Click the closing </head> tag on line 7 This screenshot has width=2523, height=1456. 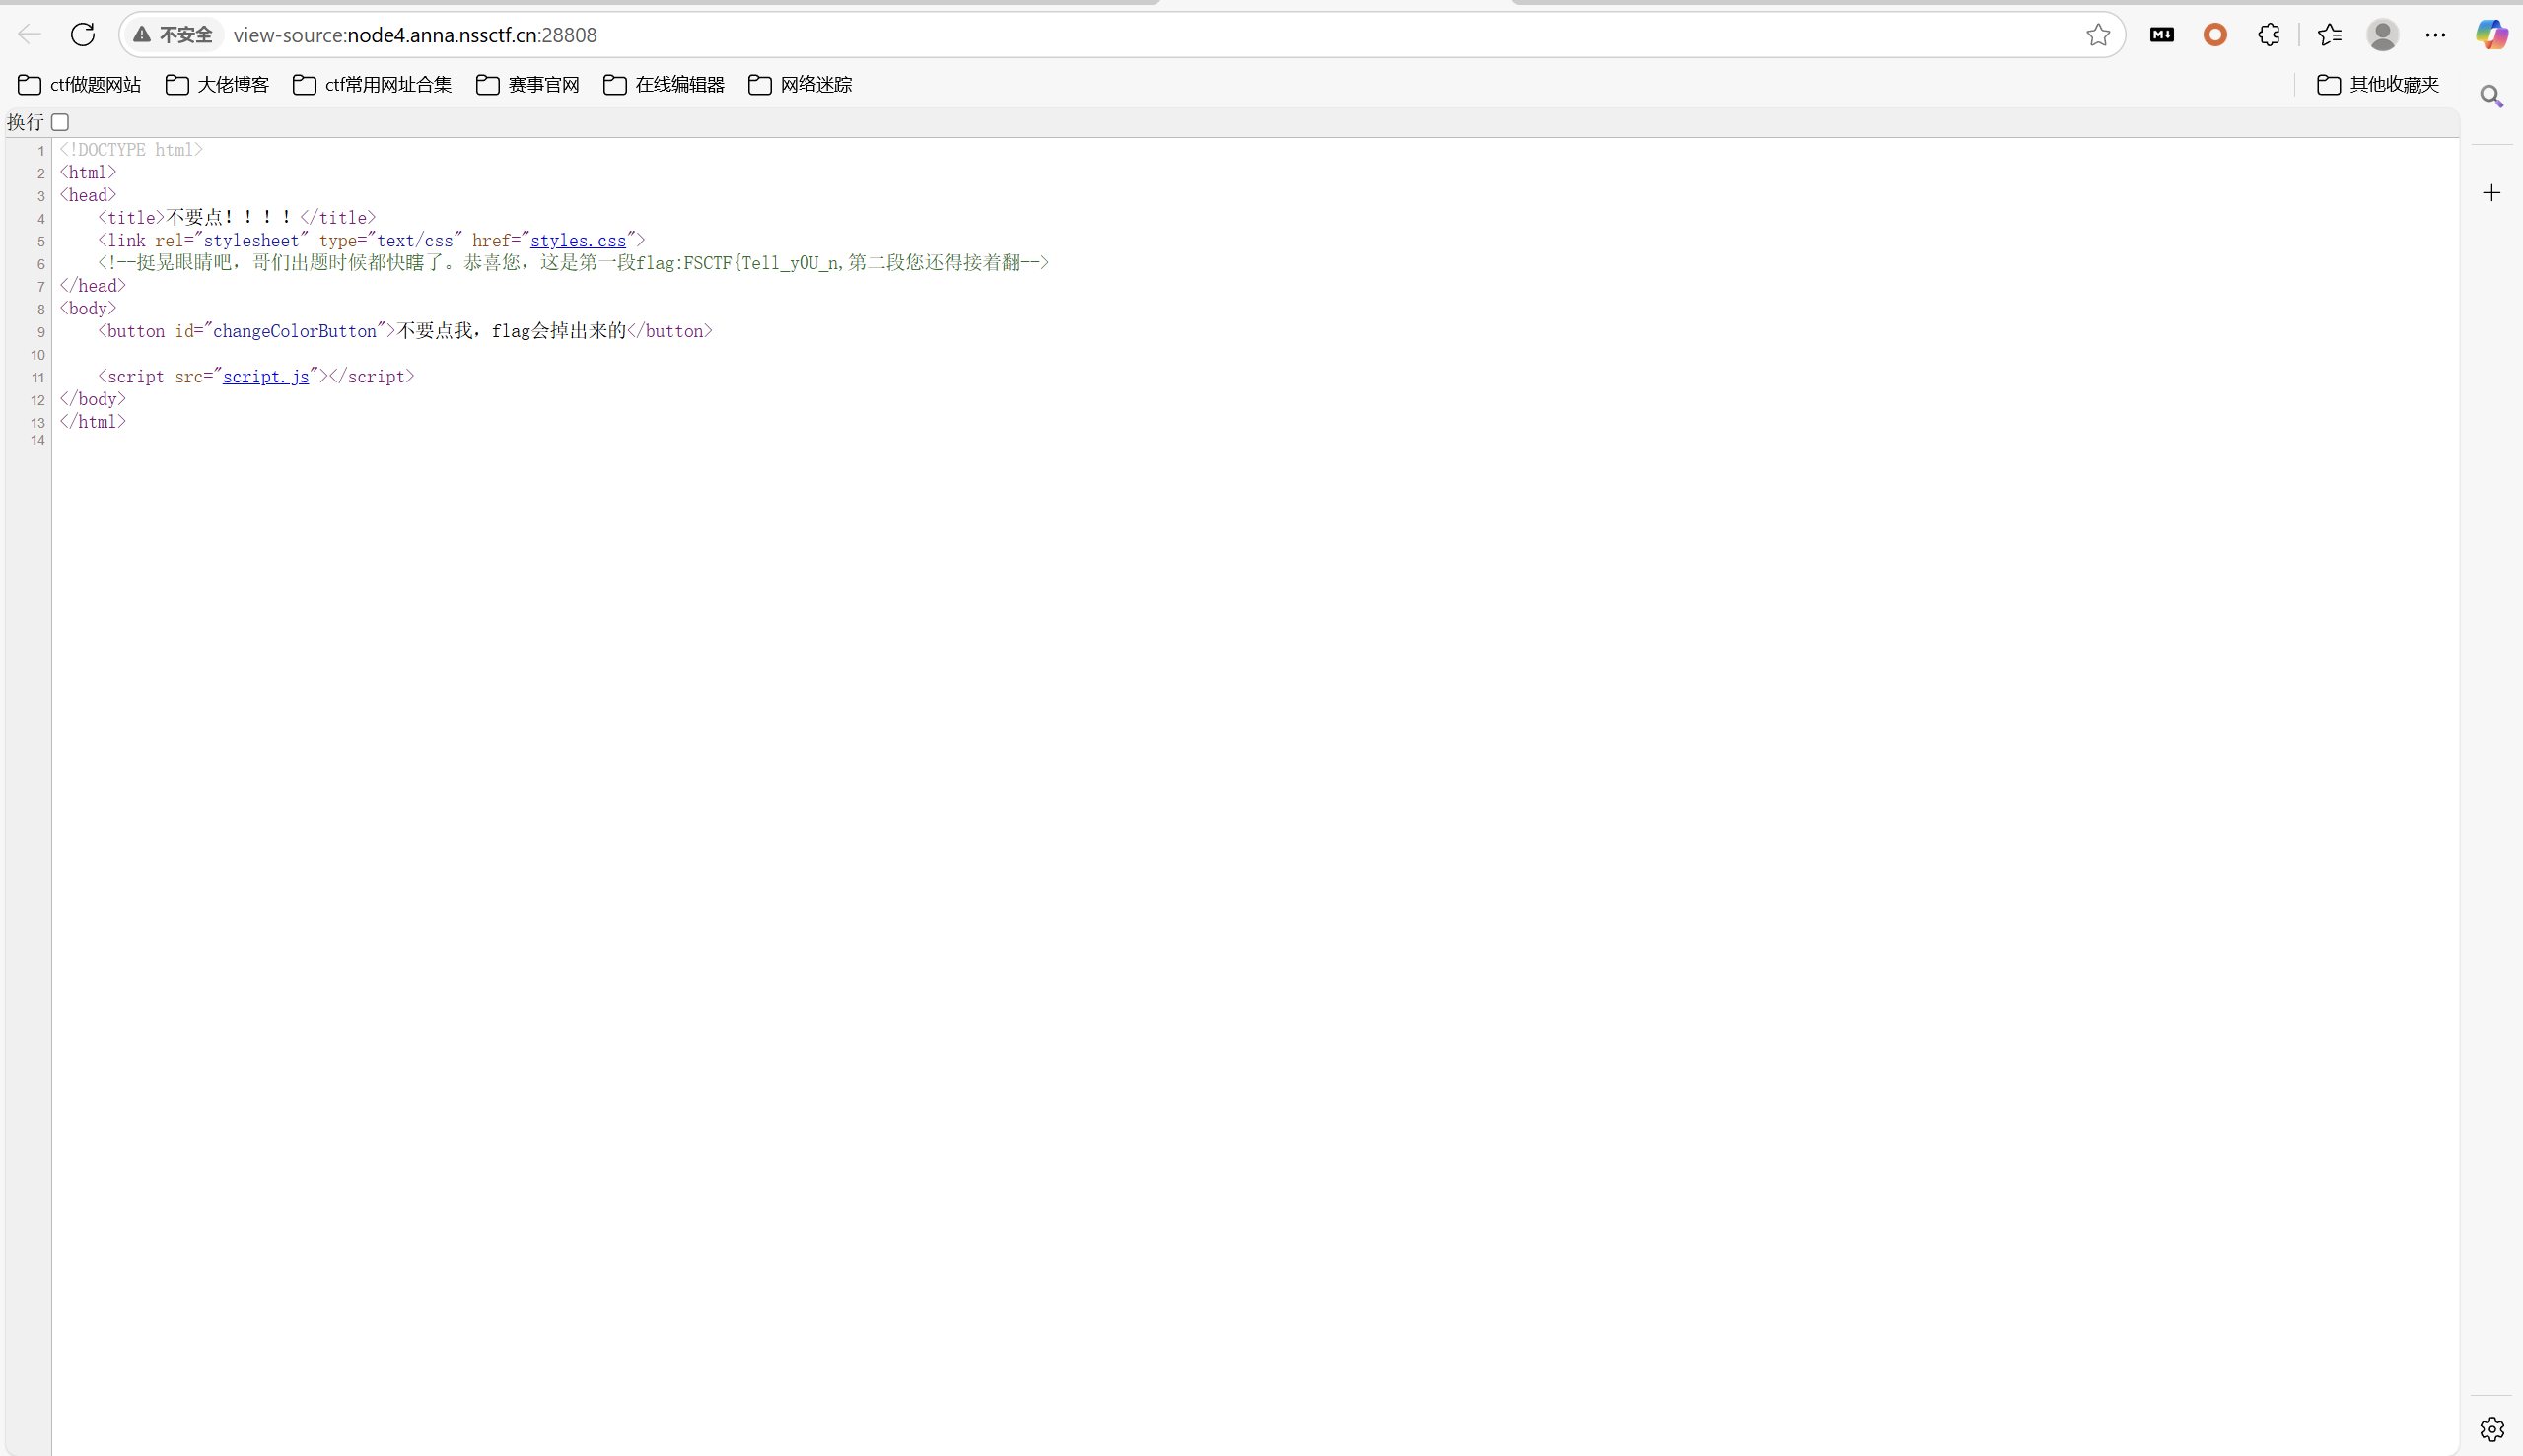(92, 286)
